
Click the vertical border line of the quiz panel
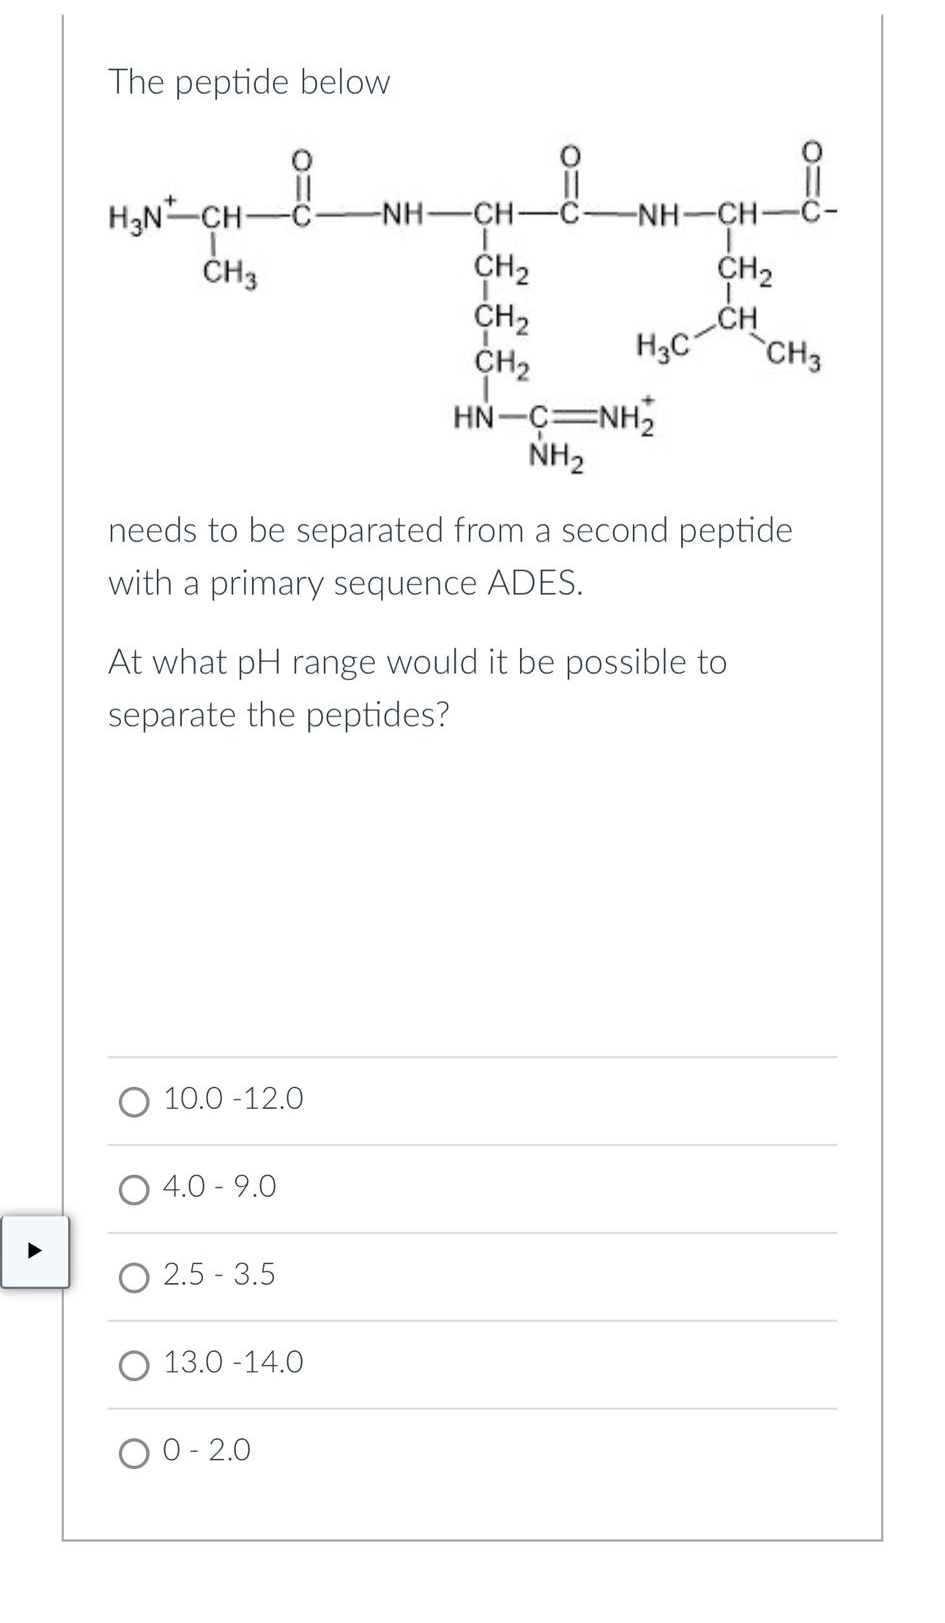pos(65,800)
